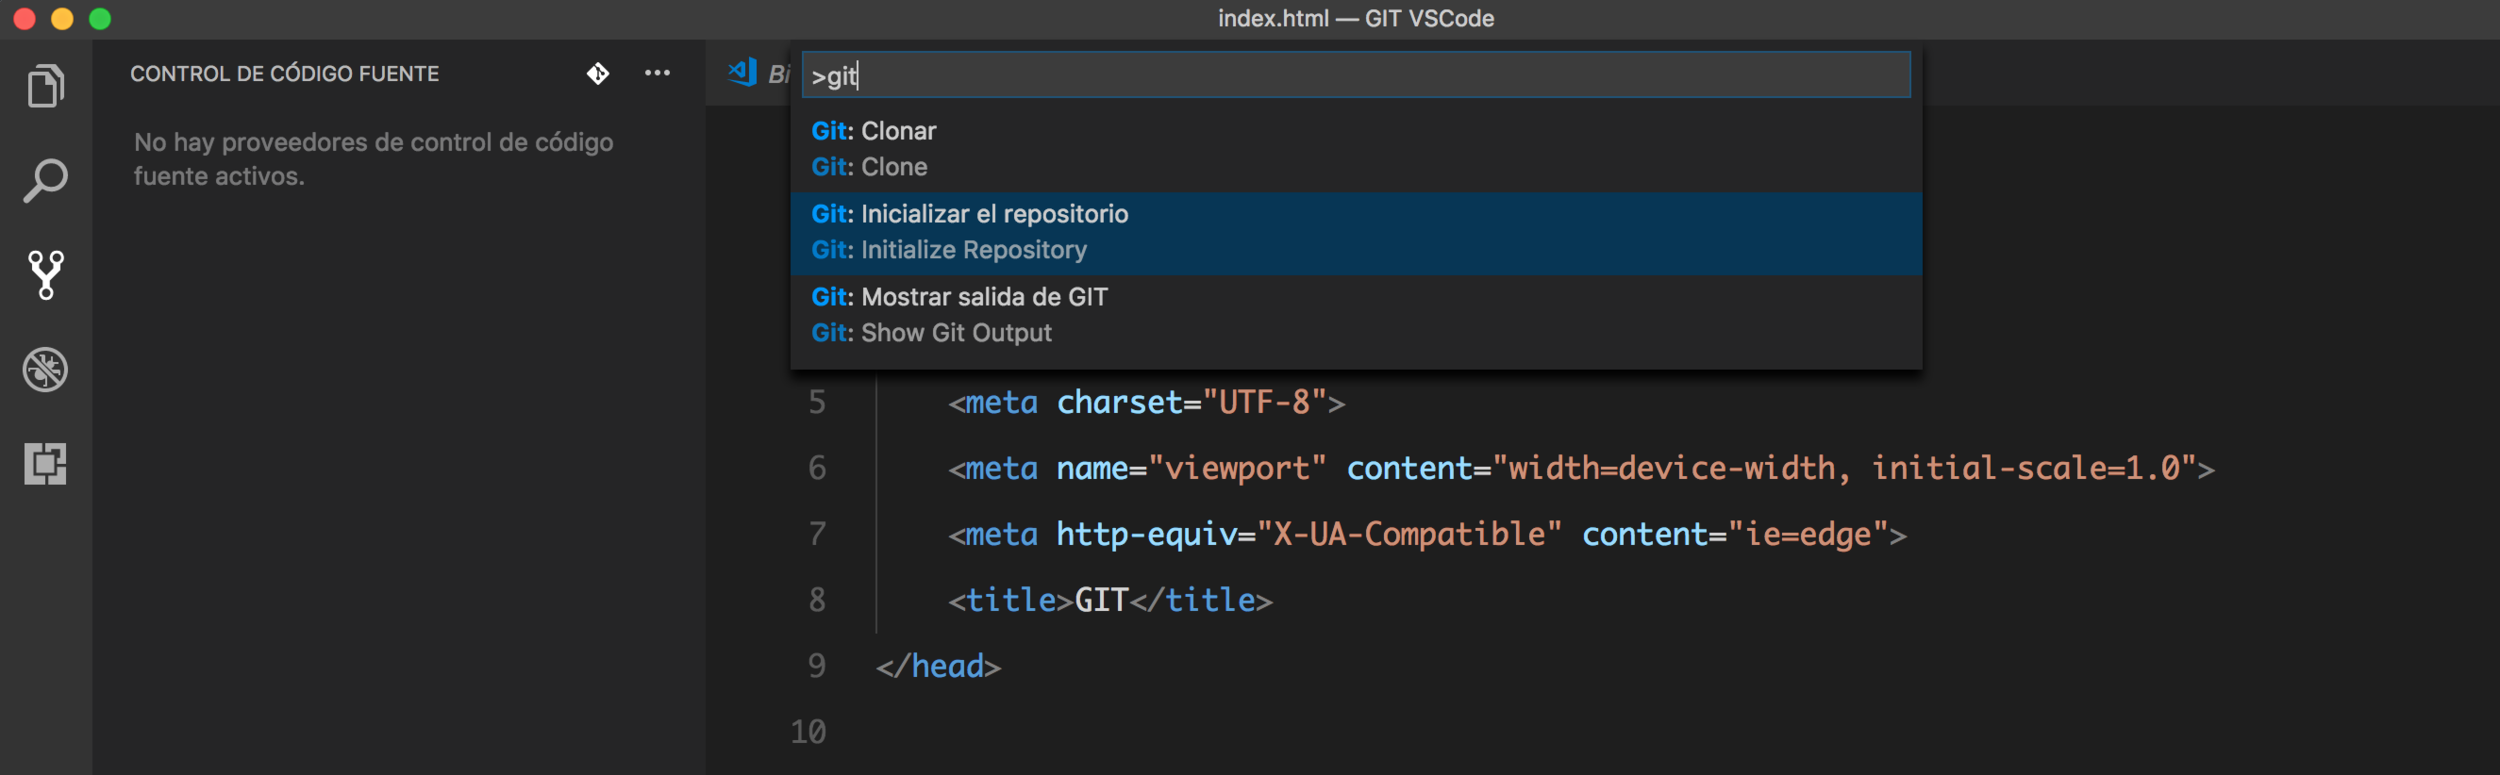
Task: Click line number 8 in the gutter
Action: tap(817, 600)
